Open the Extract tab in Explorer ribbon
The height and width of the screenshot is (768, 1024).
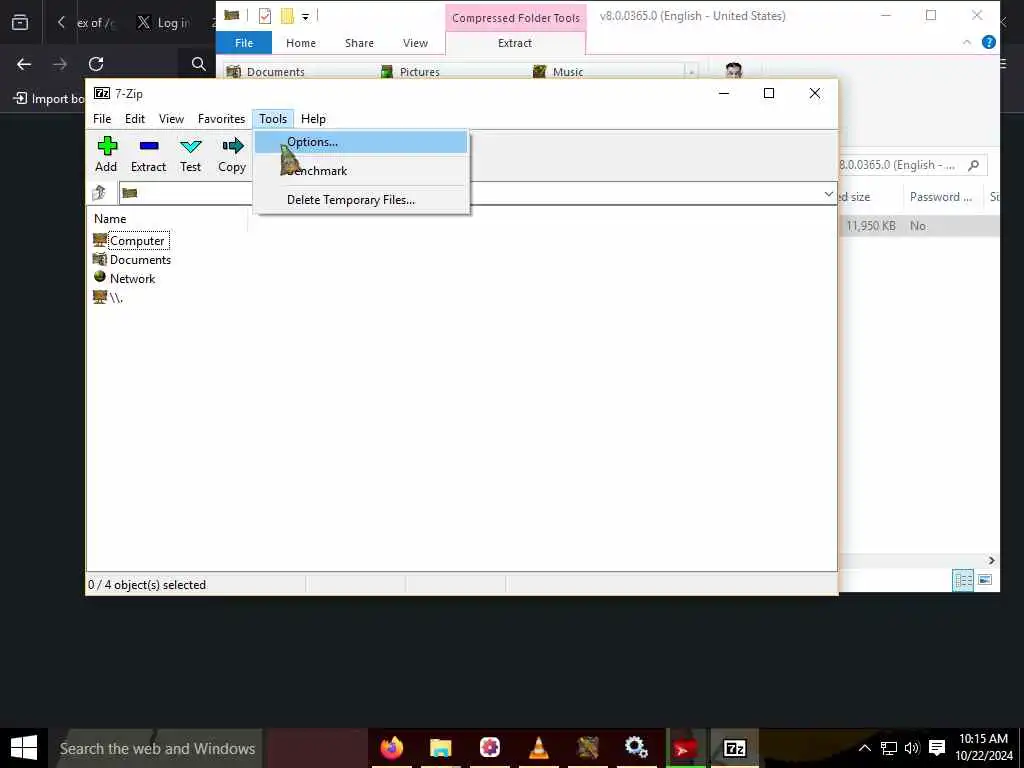515,43
